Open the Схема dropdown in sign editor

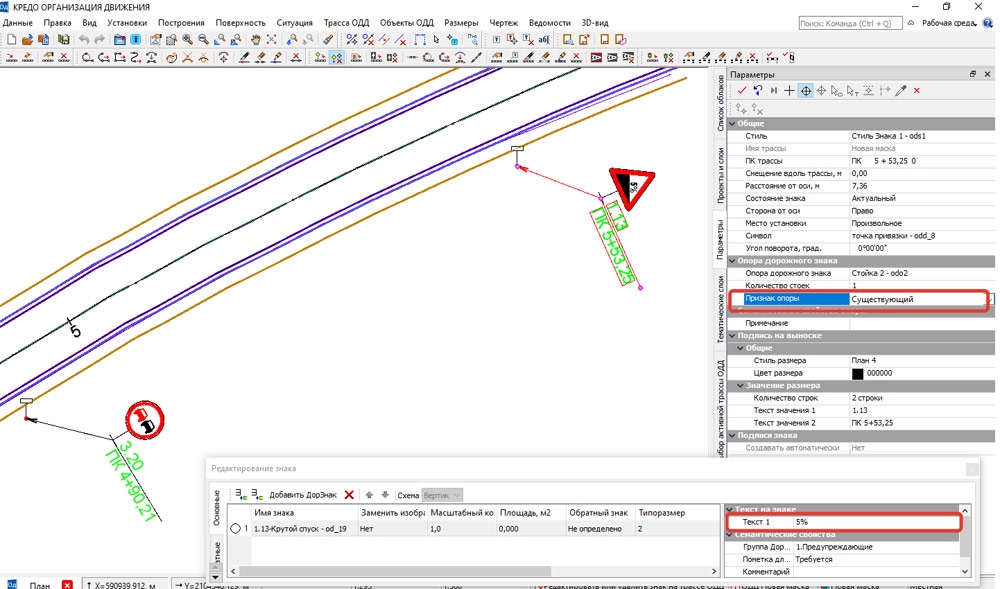pos(443,494)
